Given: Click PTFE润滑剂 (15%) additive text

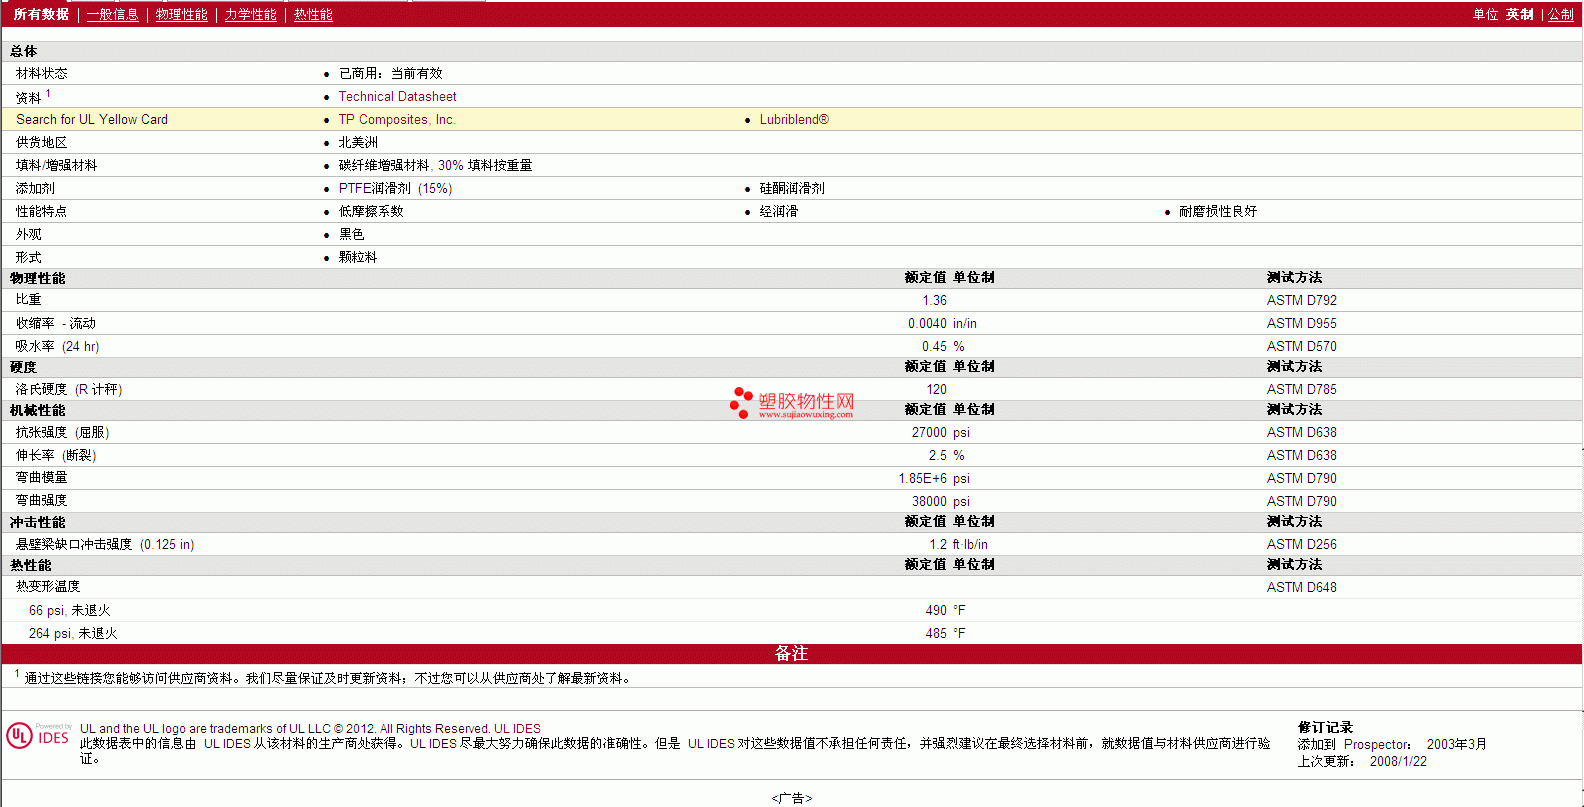Looking at the screenshot, I should tap(395, 188).
